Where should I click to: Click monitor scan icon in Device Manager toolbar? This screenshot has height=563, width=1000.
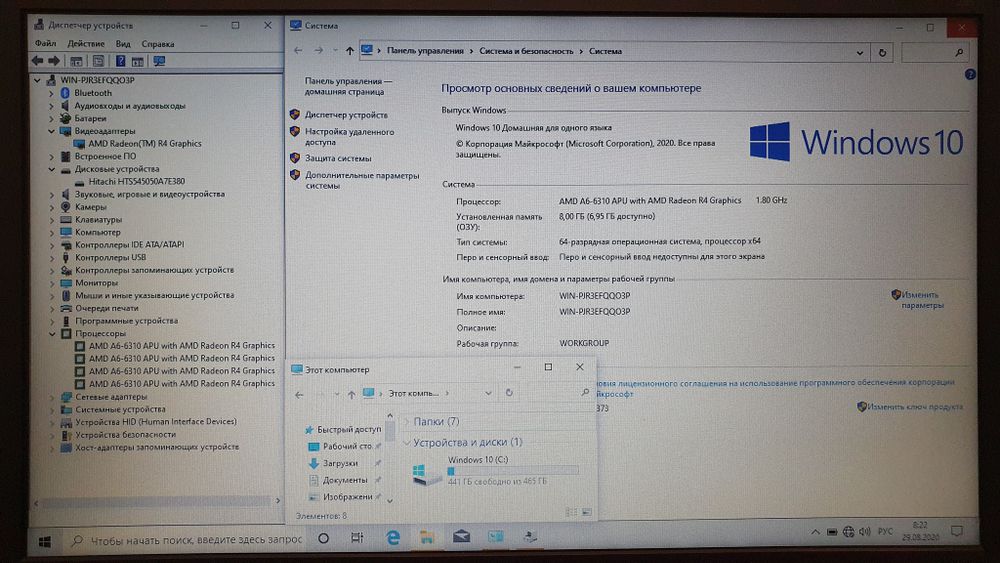click(x=159, y=61)
